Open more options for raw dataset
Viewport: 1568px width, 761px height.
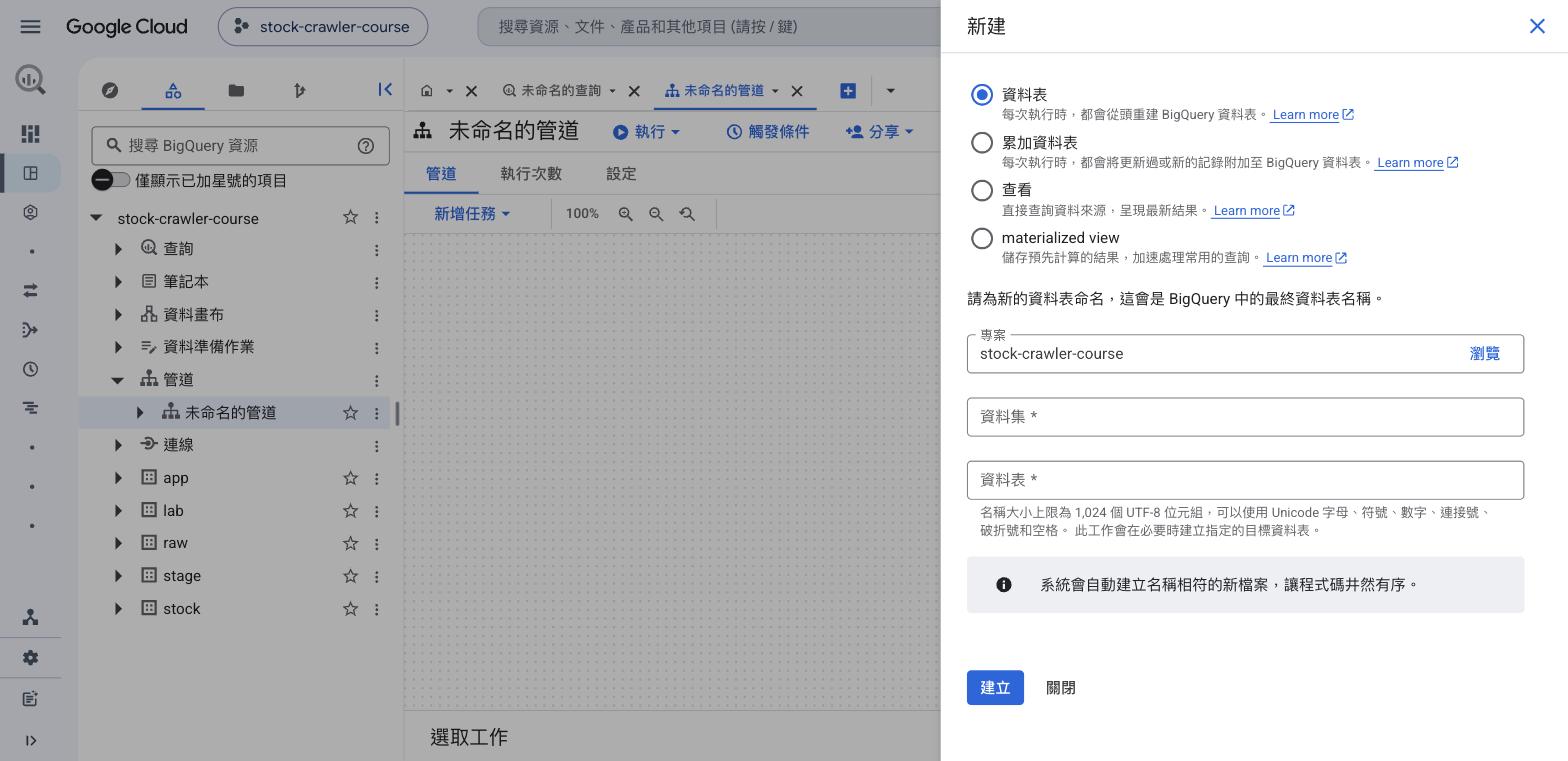point(376,543)
